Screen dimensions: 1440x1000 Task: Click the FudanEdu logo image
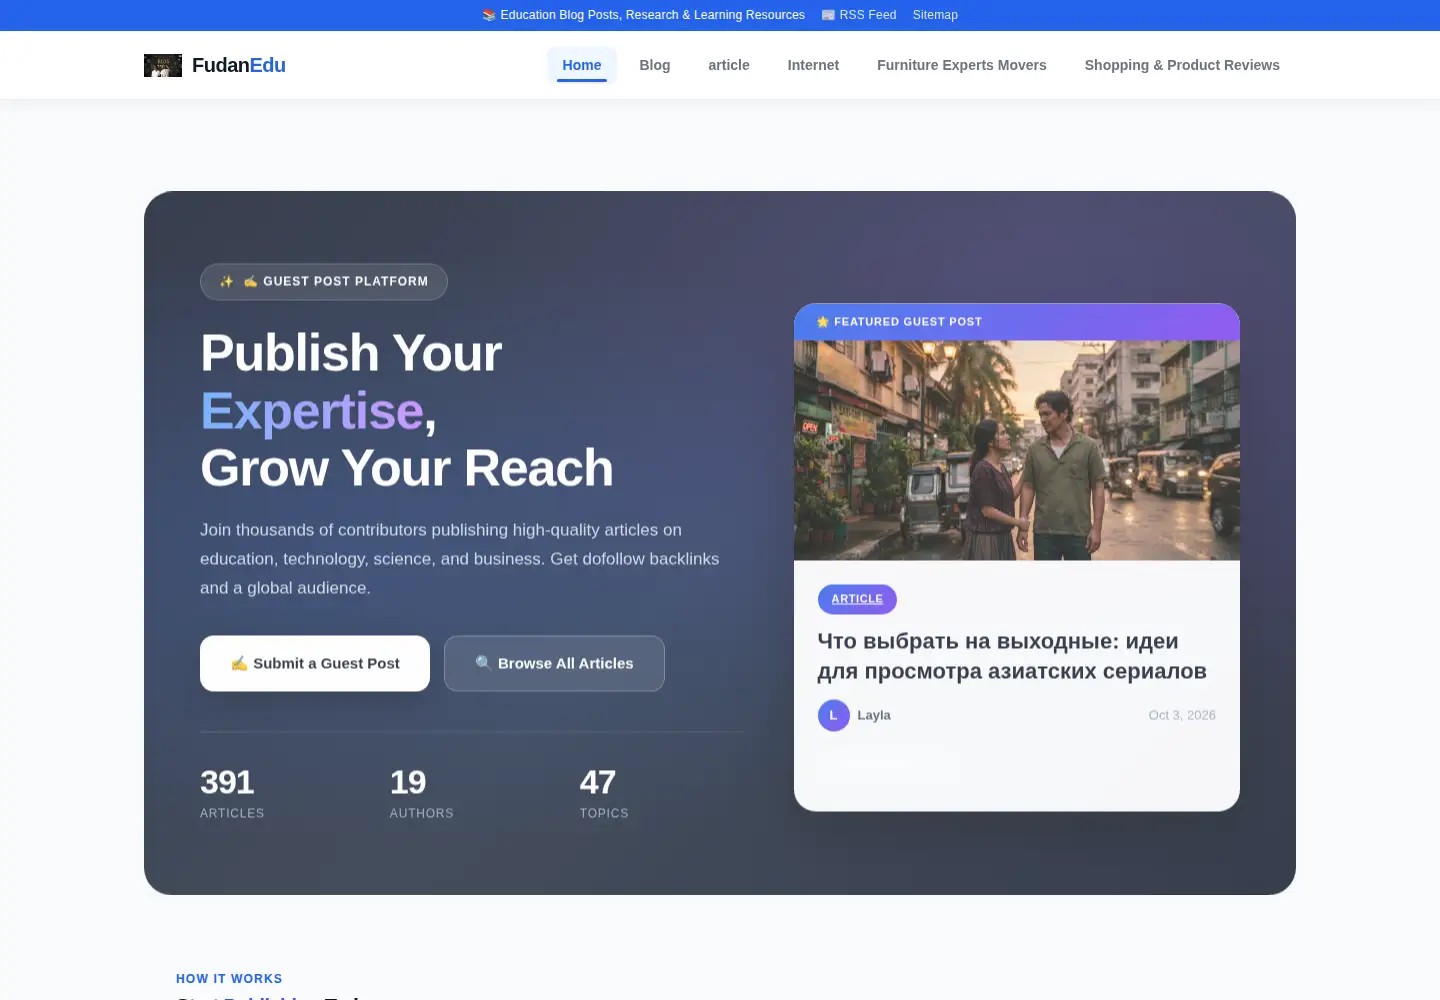click(163, 65)
